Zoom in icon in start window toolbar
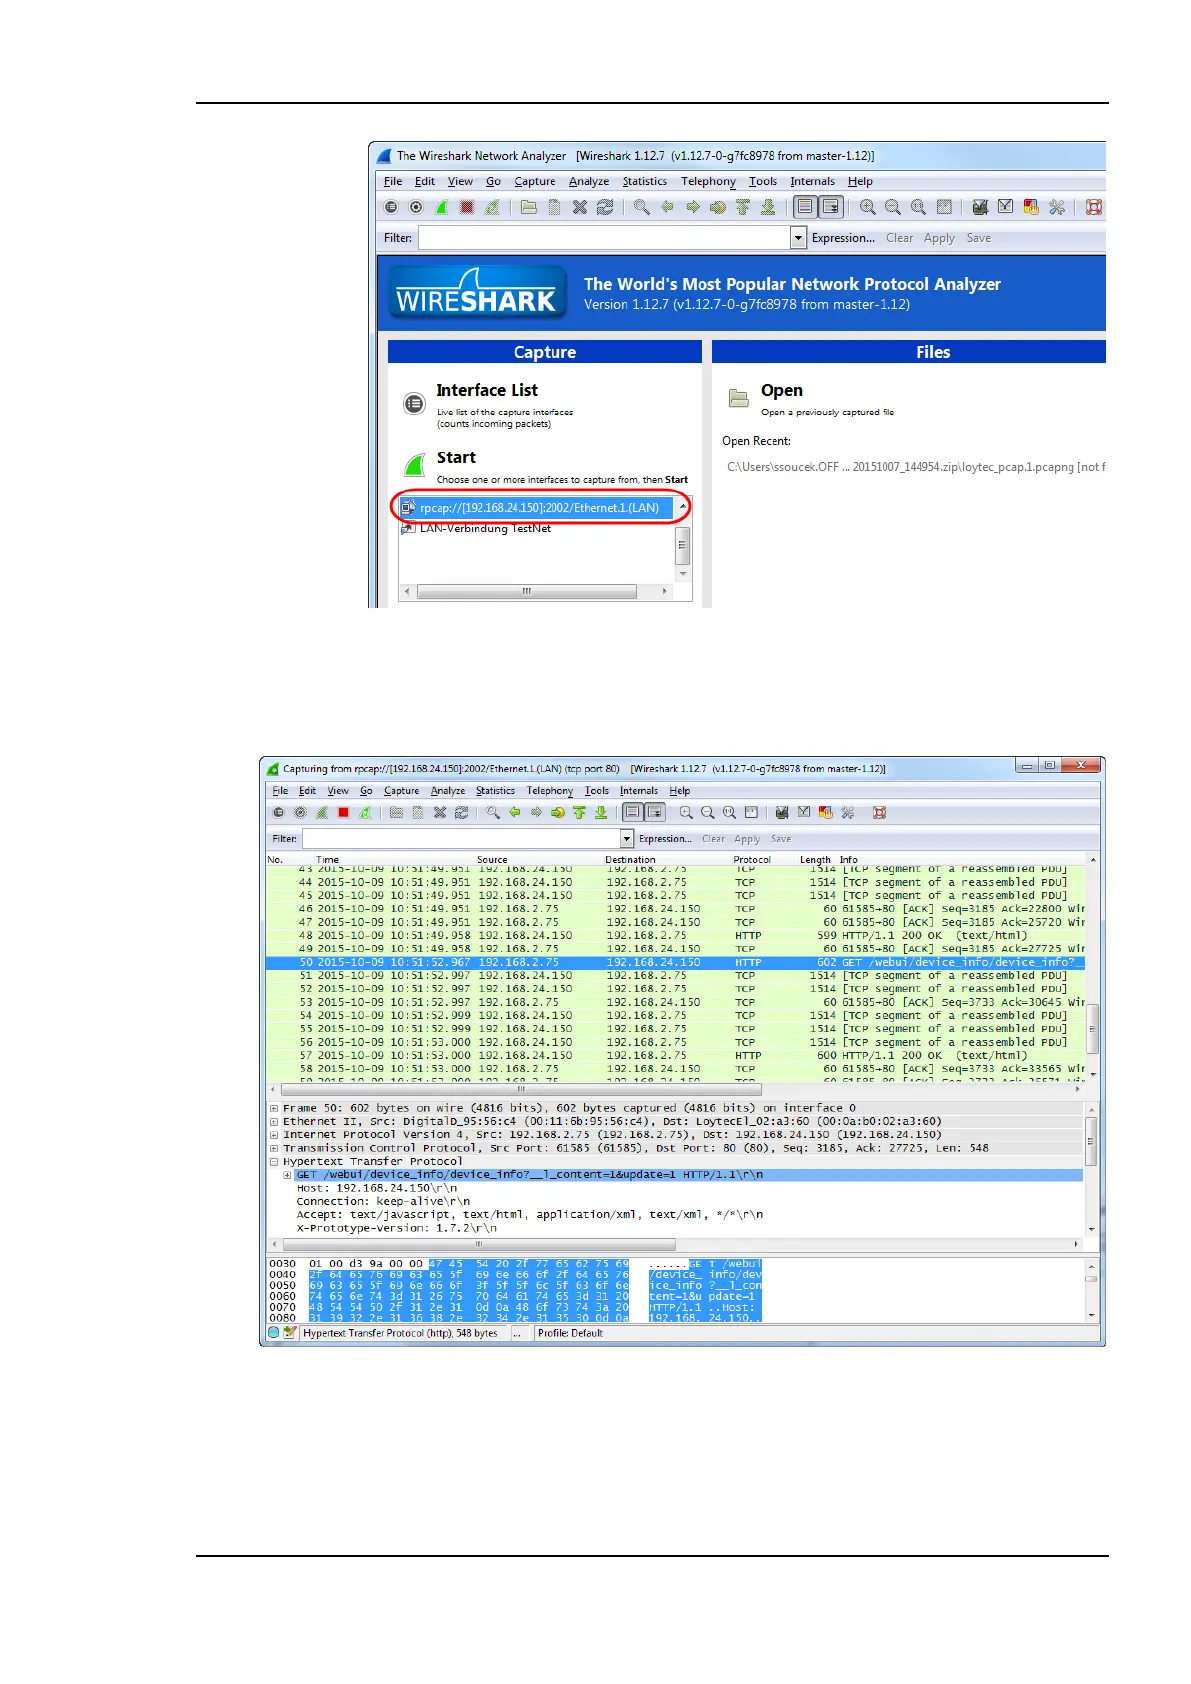This screenshot has height=1684, width=1191. 868,207
